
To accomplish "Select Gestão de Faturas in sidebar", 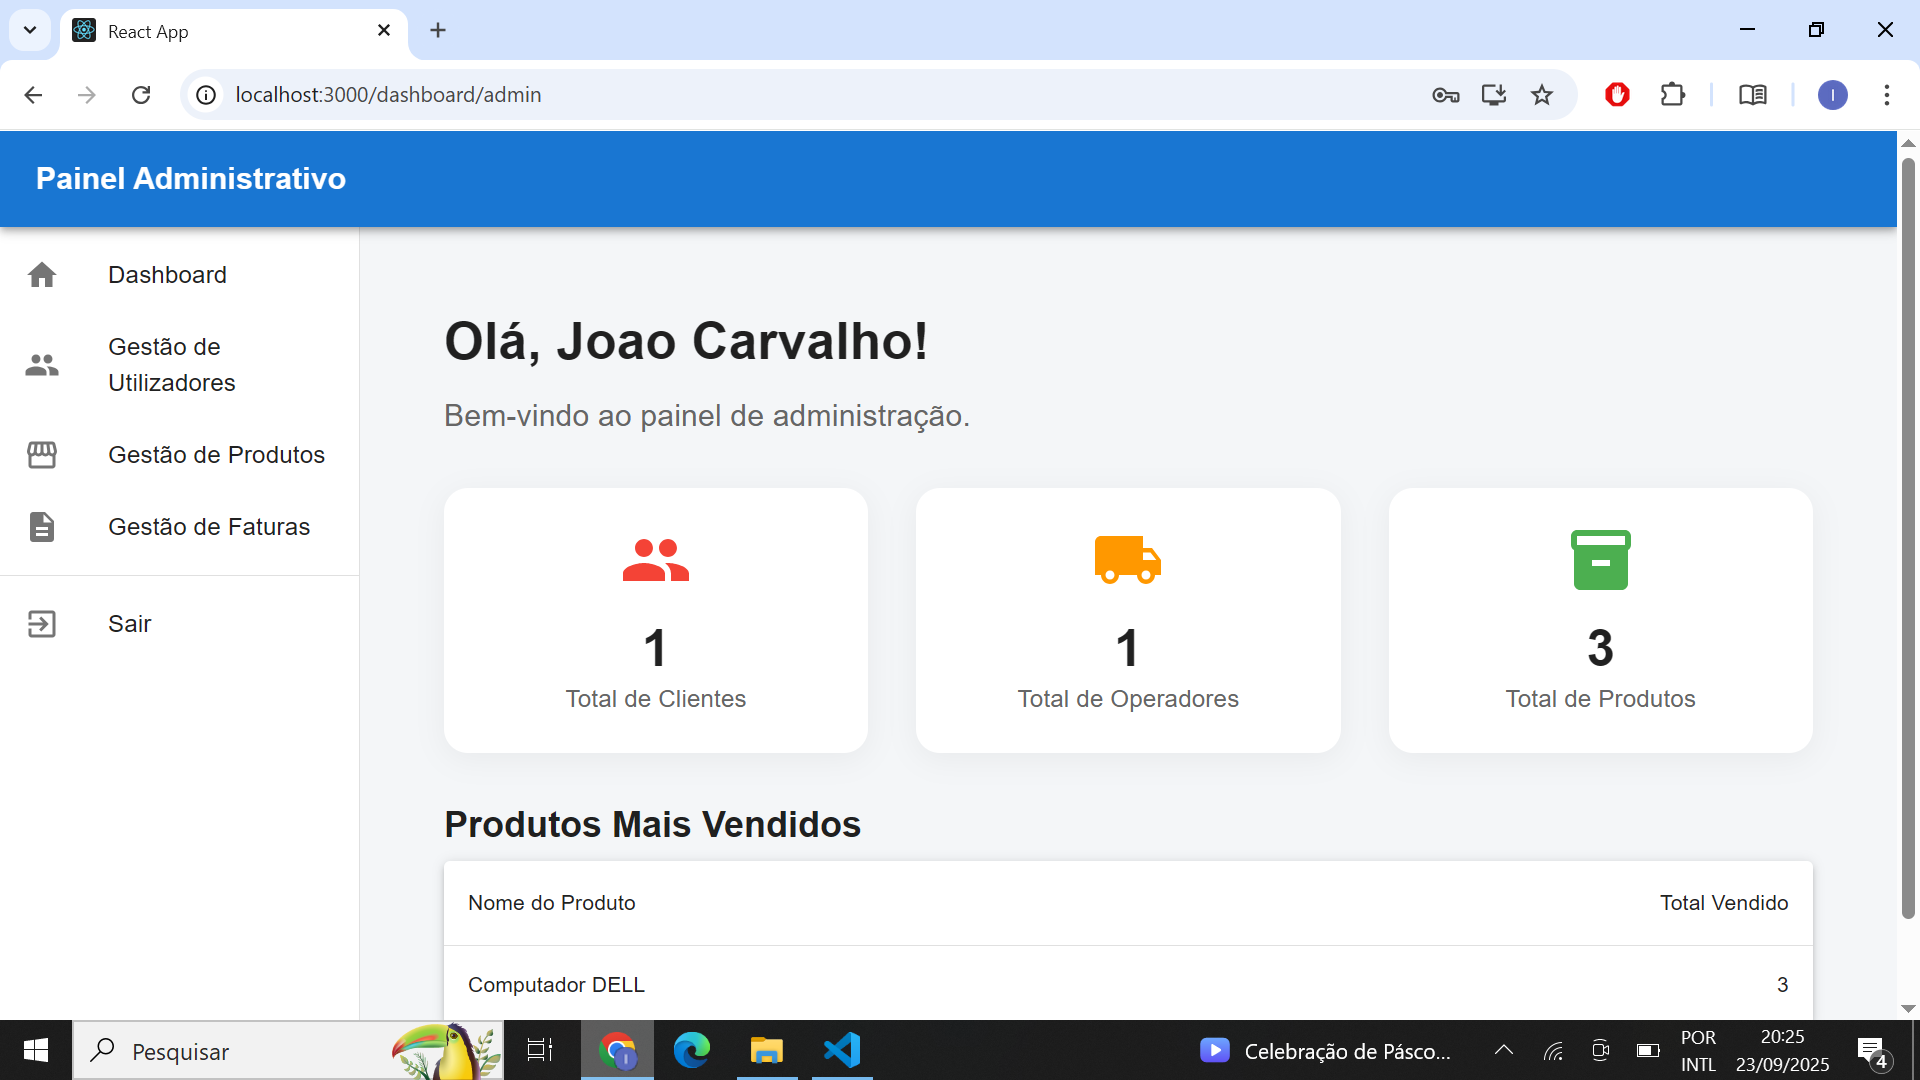I will click(209, 527).
